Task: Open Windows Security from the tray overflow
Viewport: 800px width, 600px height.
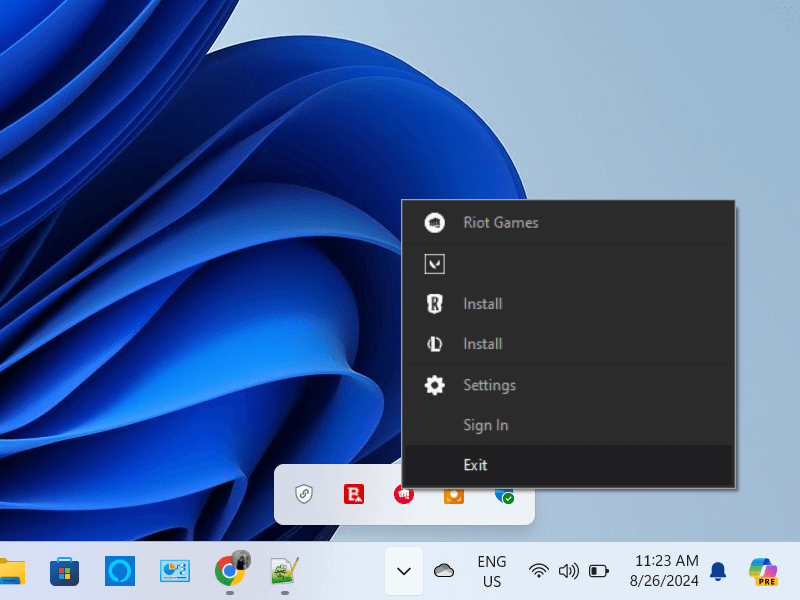Action: point(504,496)
